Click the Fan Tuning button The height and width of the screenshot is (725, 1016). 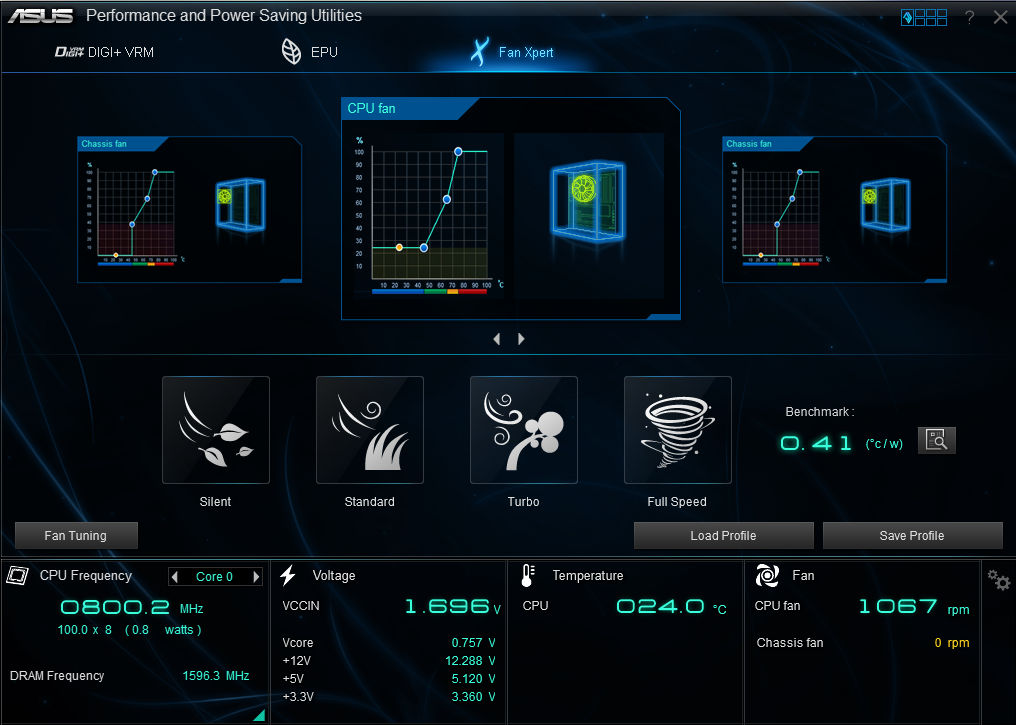pos(76,536)
